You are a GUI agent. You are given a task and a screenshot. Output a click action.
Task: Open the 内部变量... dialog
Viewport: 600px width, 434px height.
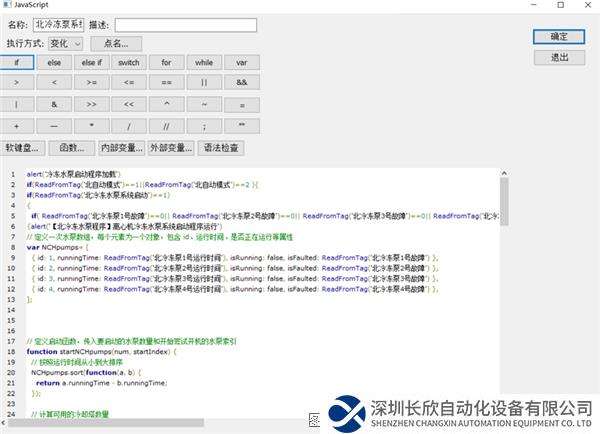[x=121, y=148]
